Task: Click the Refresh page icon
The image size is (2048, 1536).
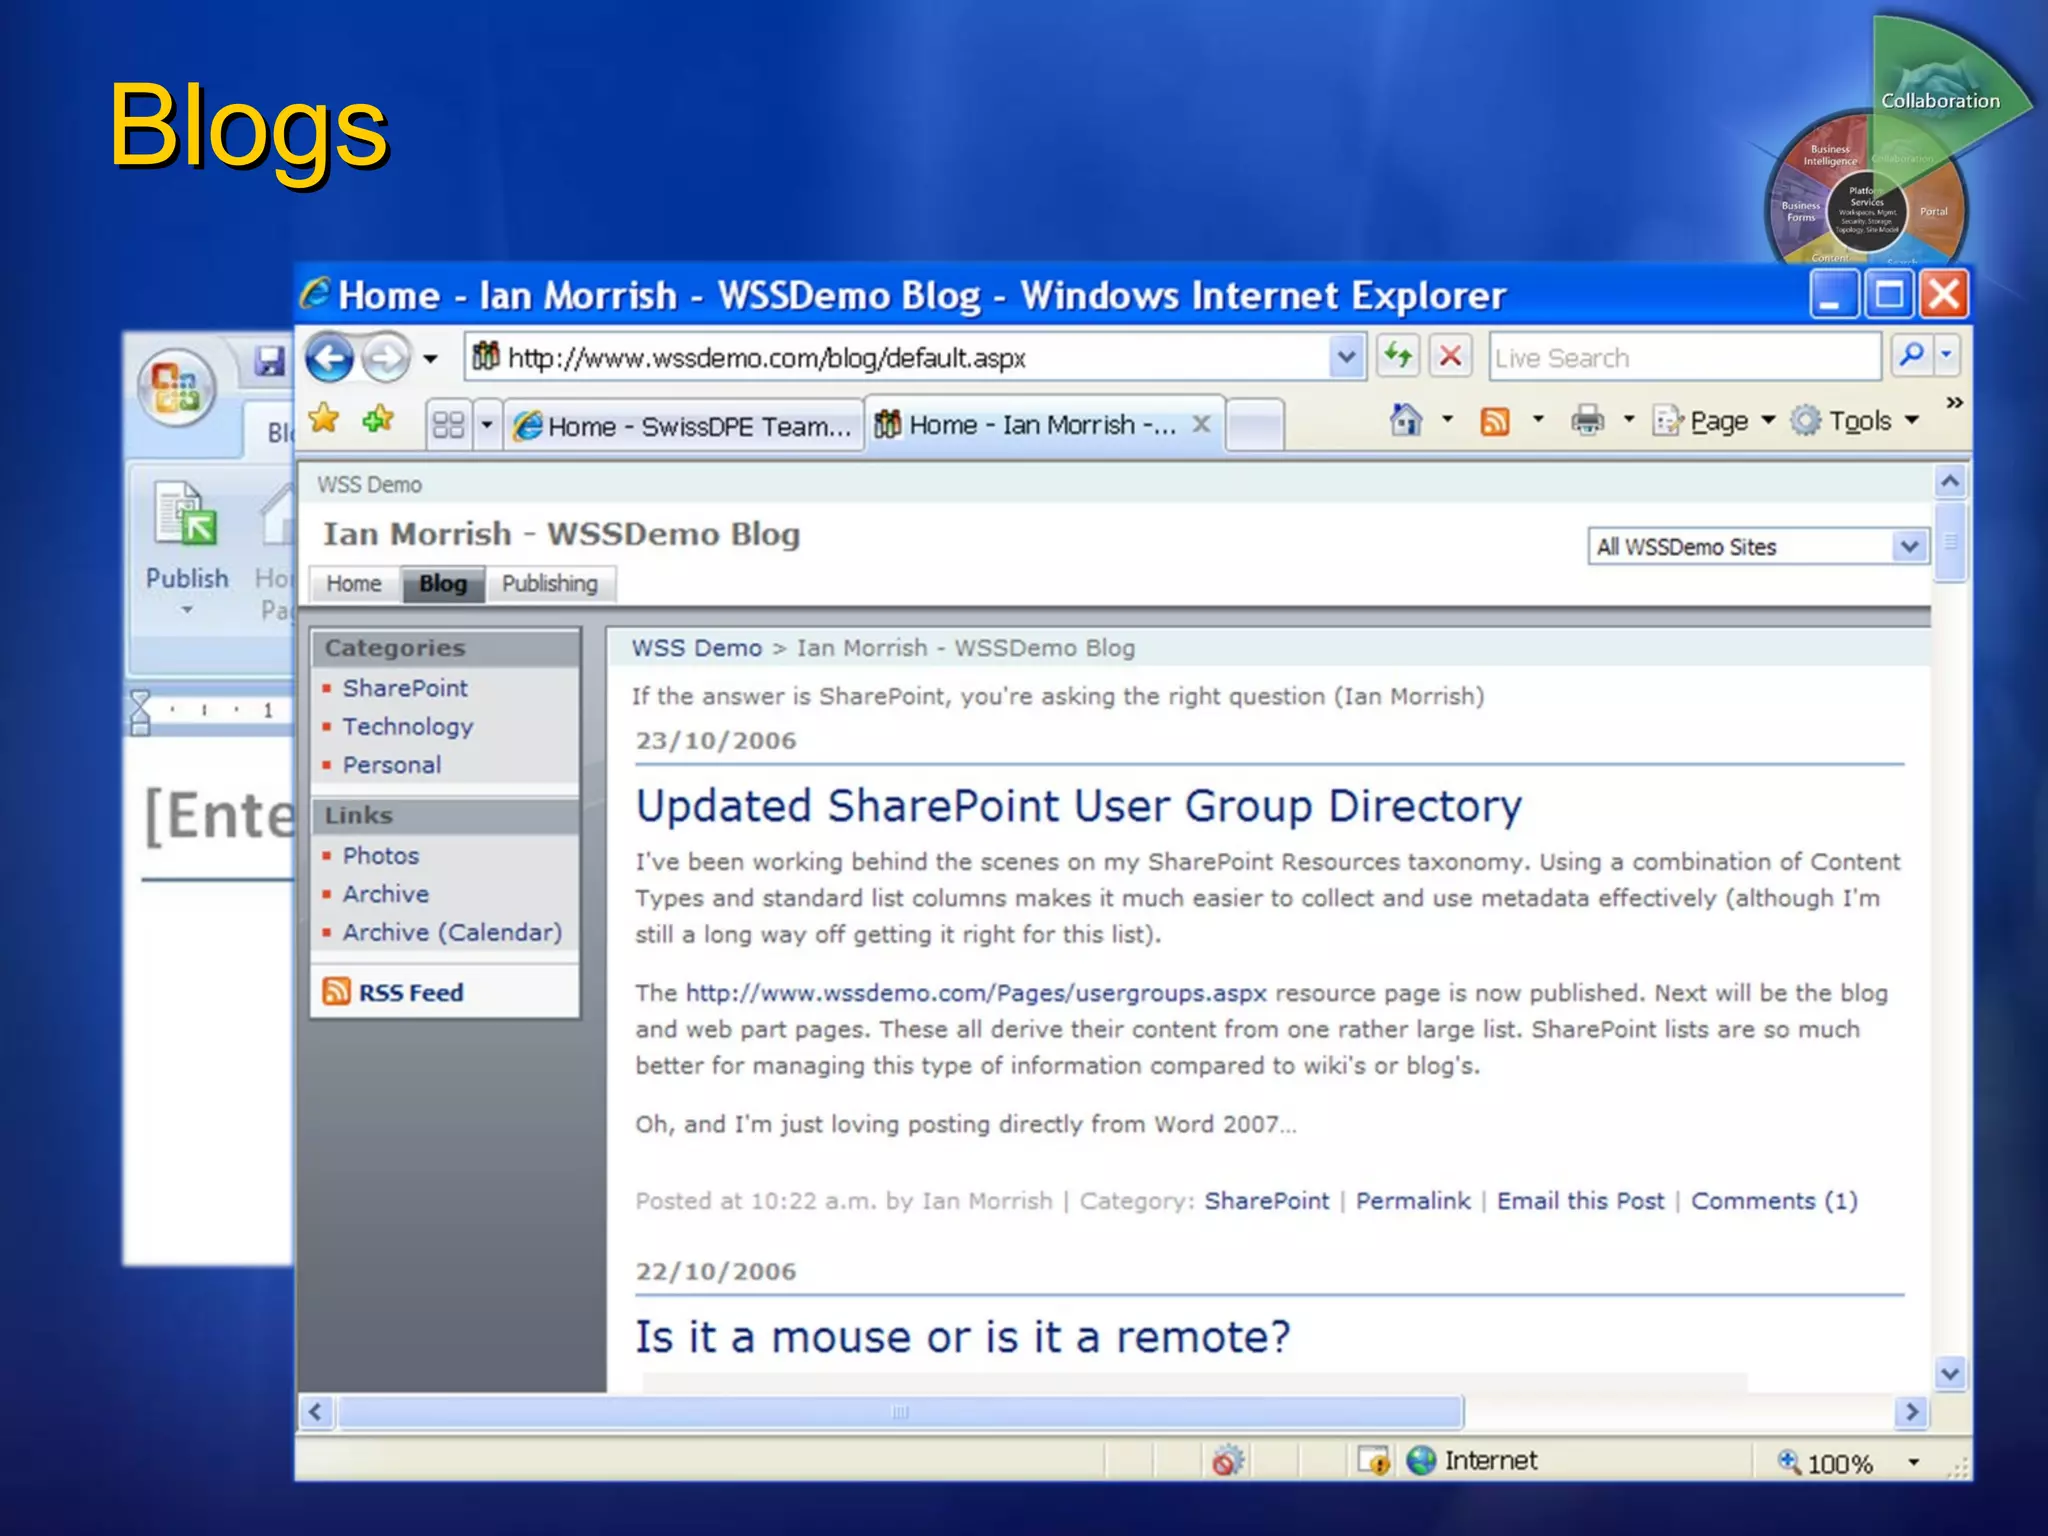Action: coord(1398,356)
